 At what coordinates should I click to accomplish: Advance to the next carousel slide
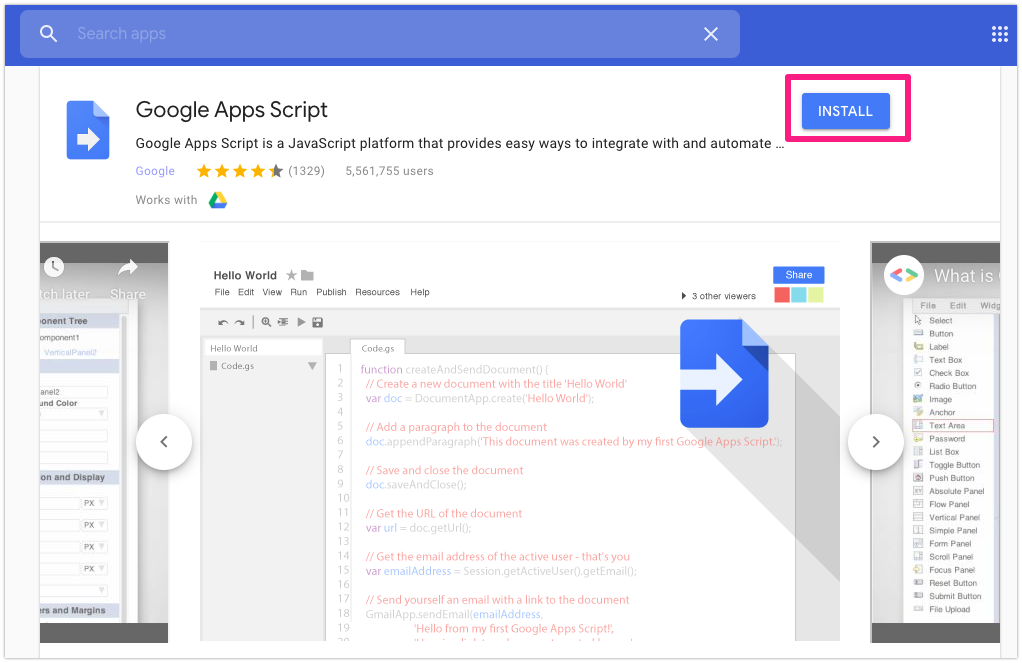pos(876,441)
